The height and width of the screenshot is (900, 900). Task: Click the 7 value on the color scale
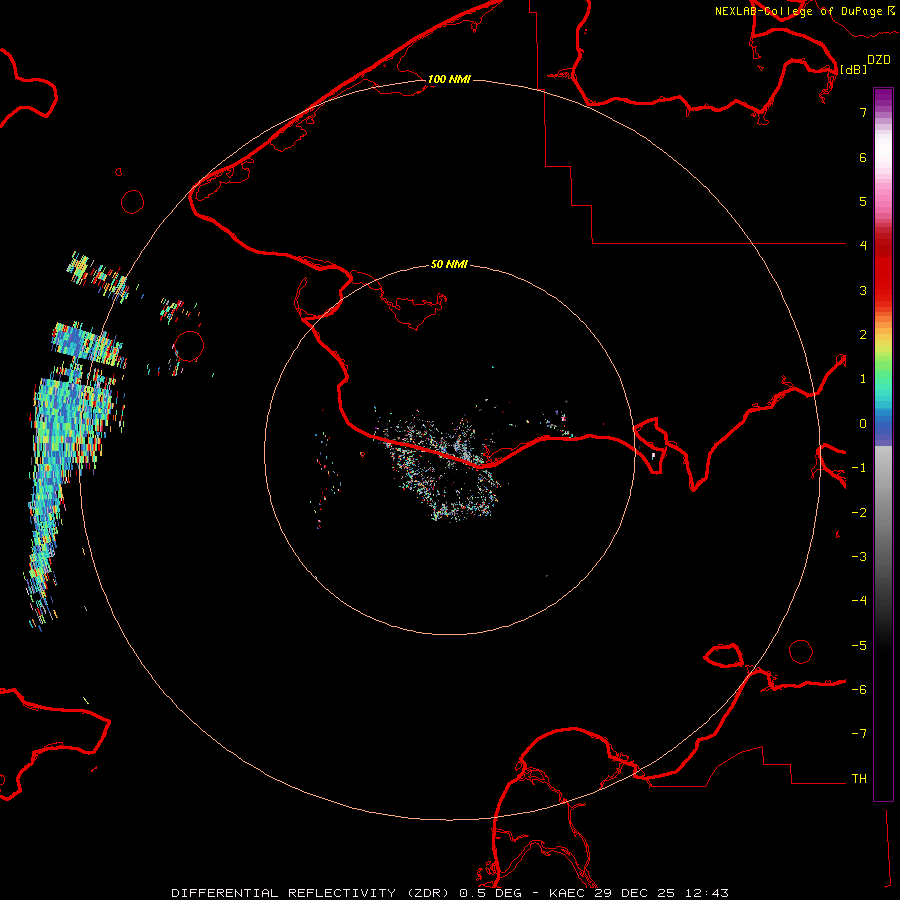click(863, 112)
